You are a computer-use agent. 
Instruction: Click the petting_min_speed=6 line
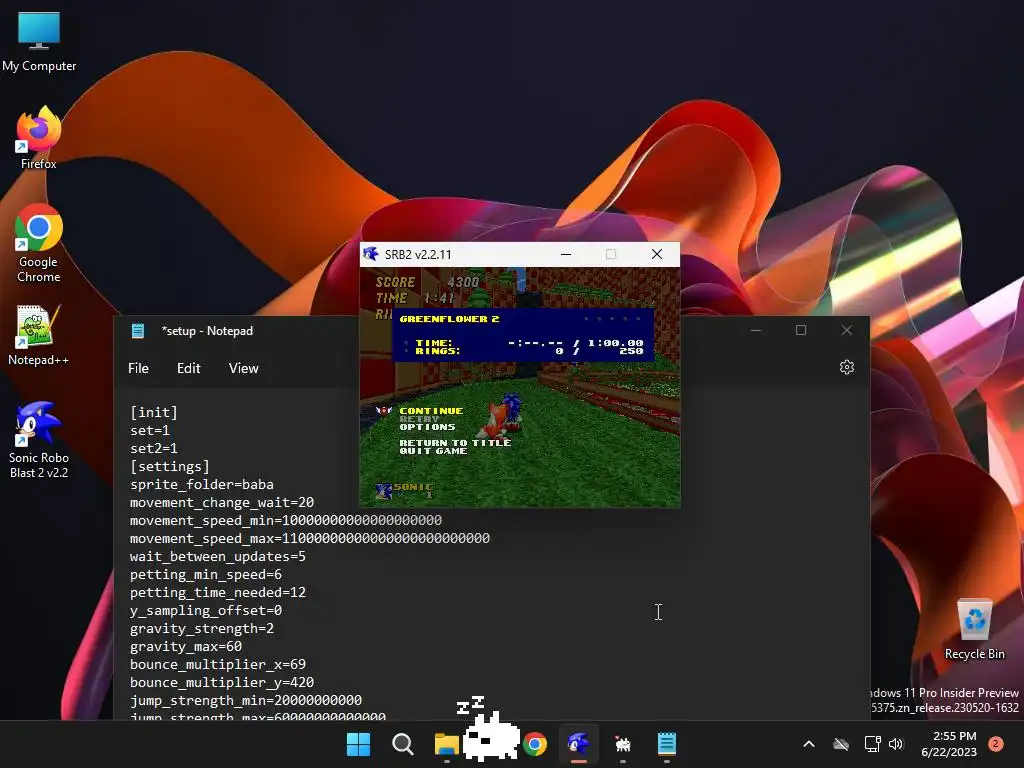point(206,574)
